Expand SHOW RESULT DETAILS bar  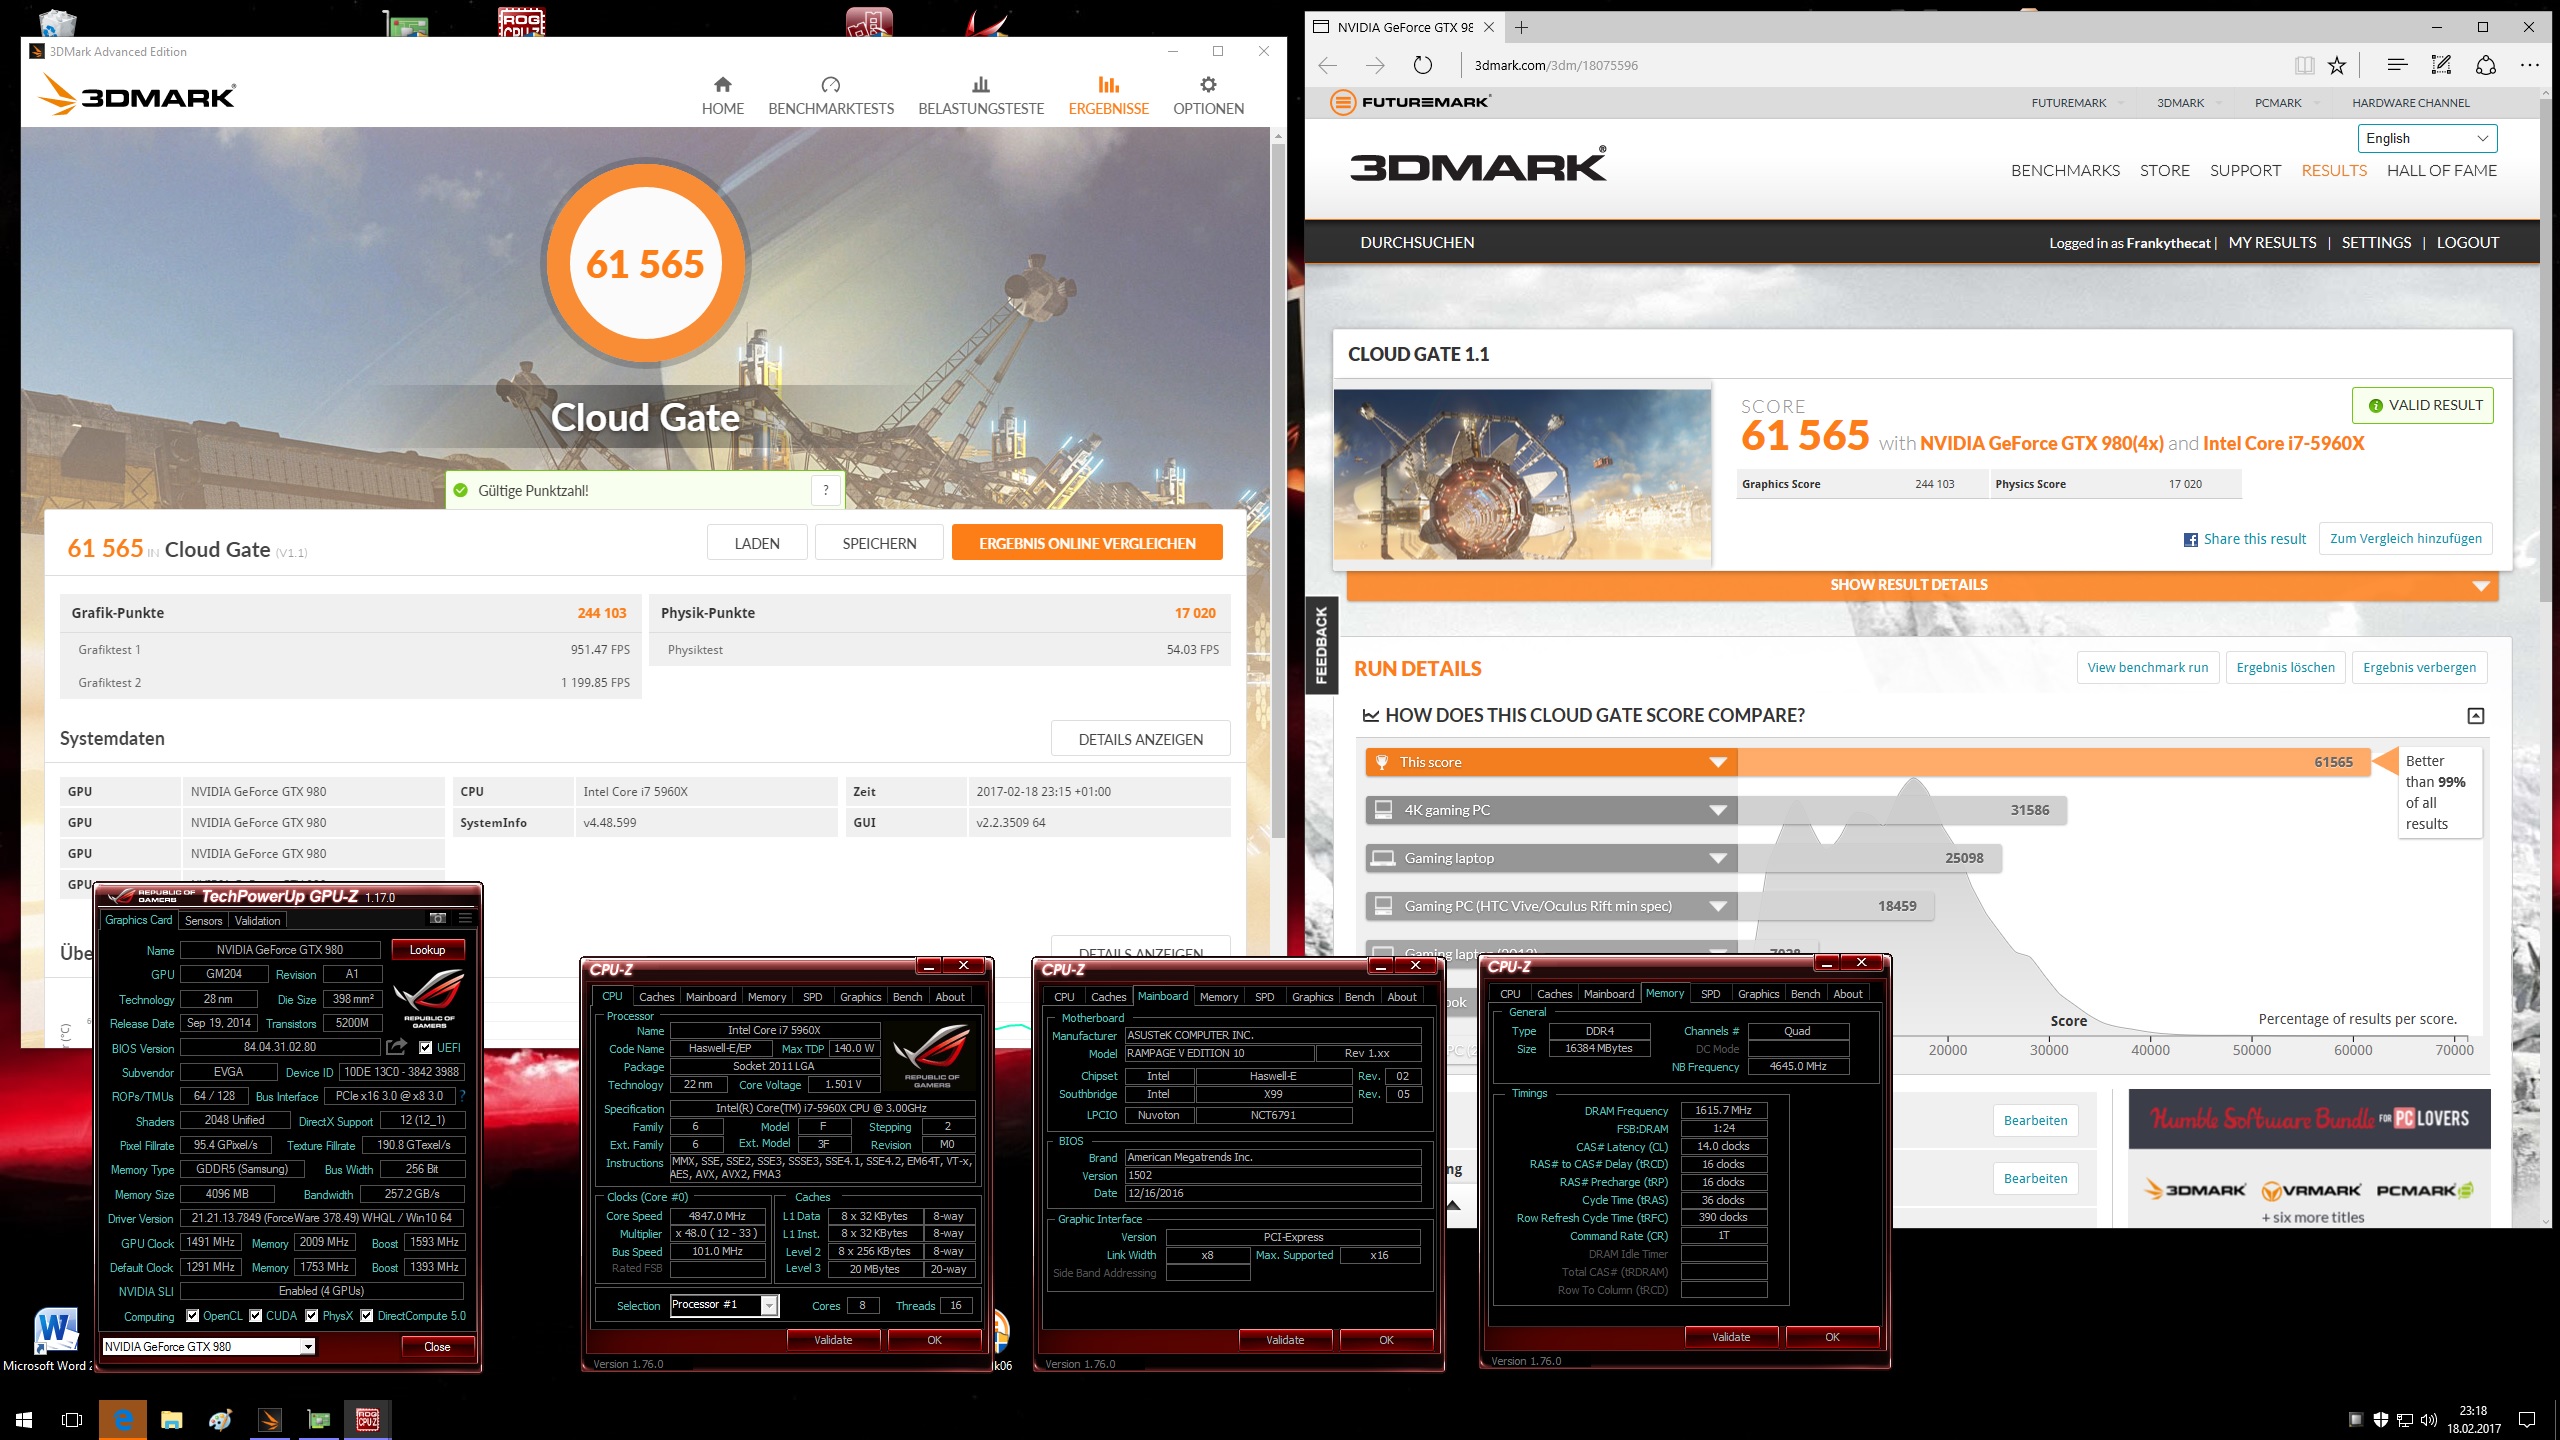click(x=1922, y=585)
